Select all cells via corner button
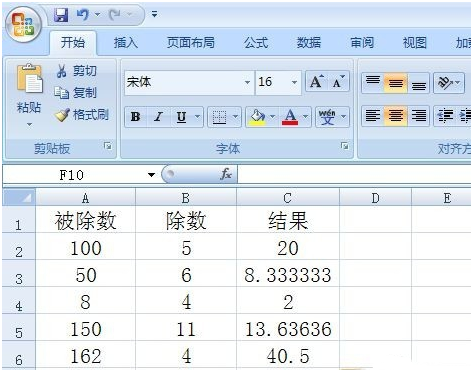 19,197
